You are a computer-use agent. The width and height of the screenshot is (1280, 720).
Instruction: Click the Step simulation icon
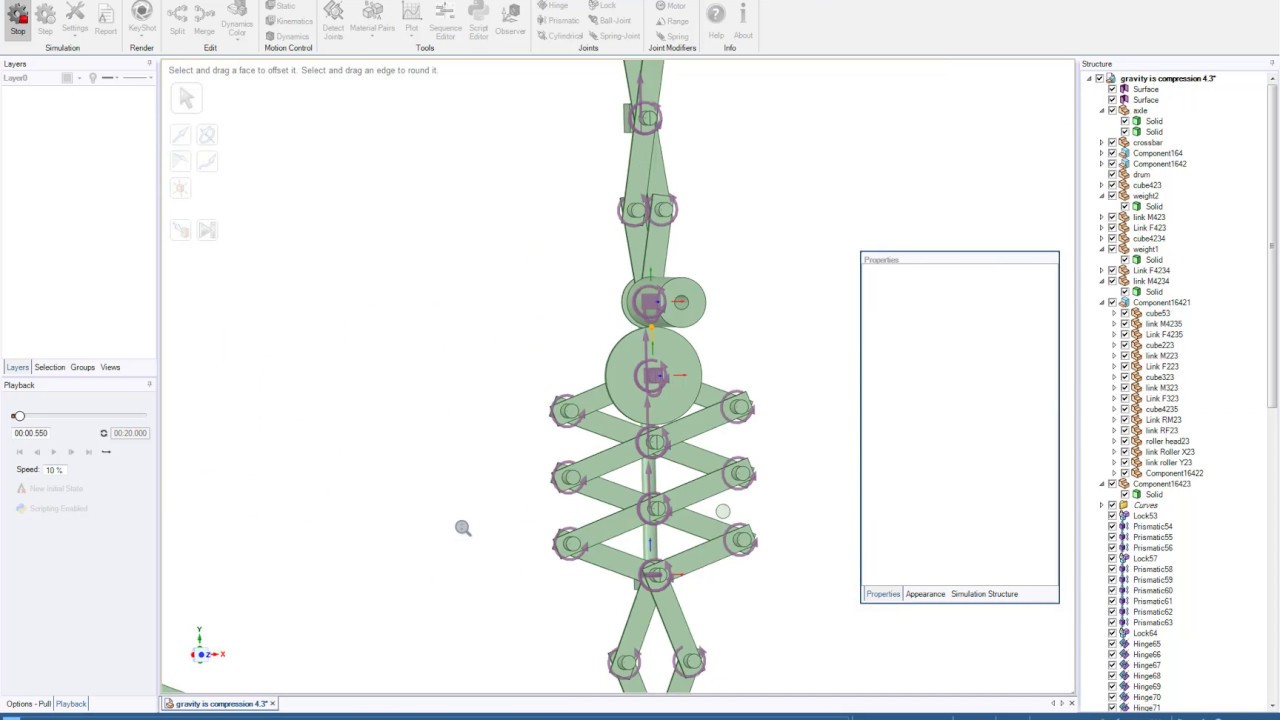coord(45,20)
